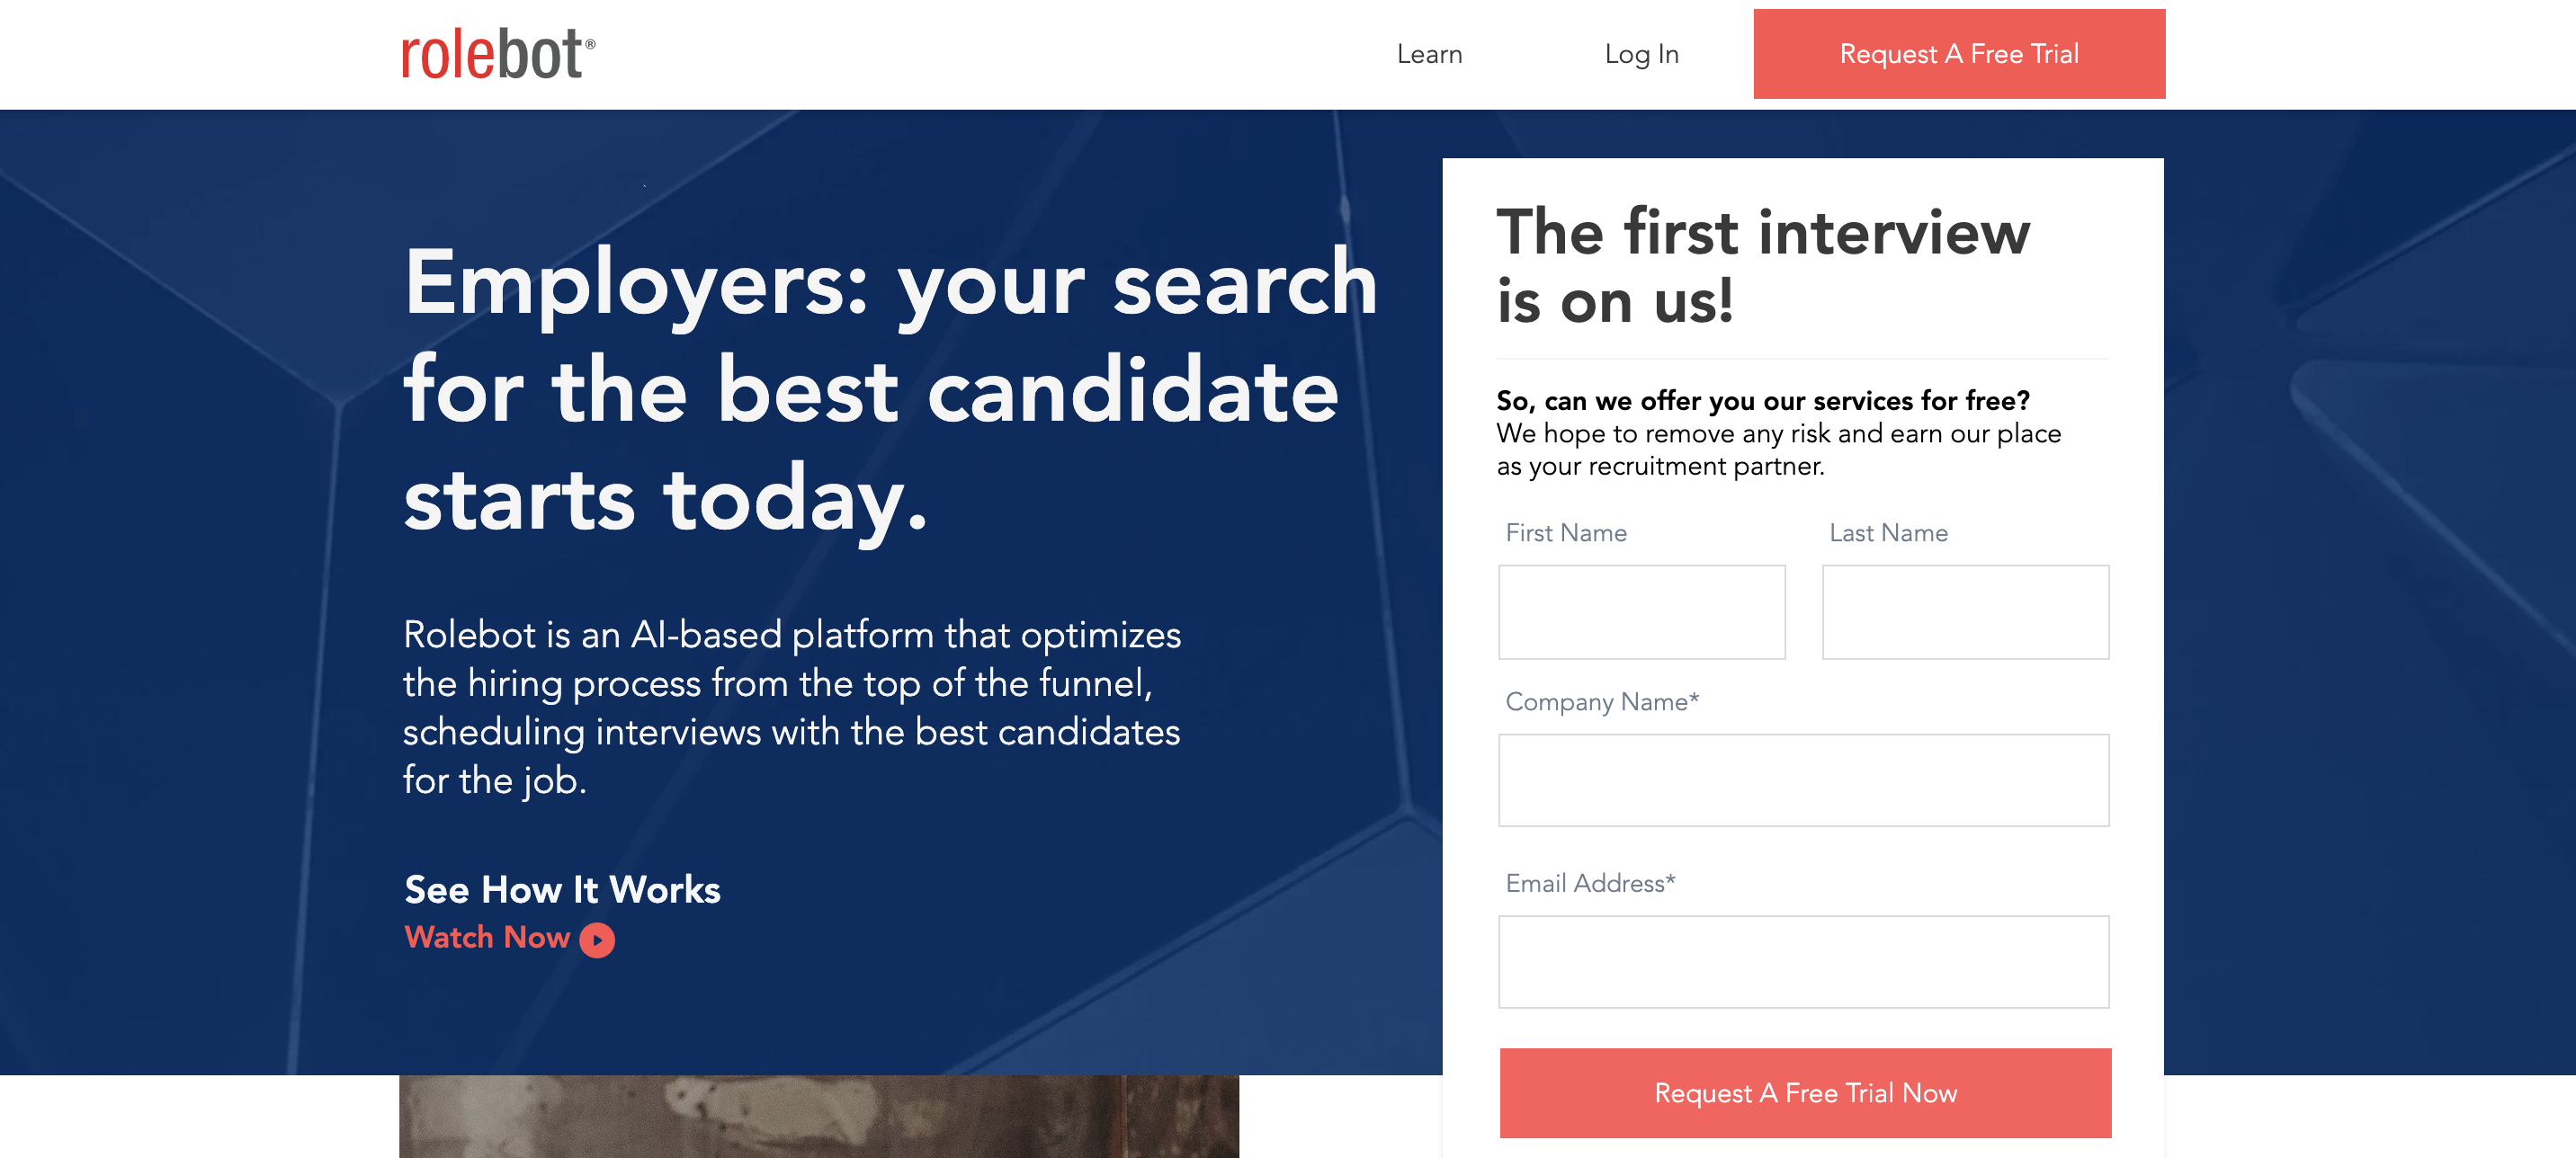Follow the Watch Now link
2576x1158 pixels.
click(508, 938)
